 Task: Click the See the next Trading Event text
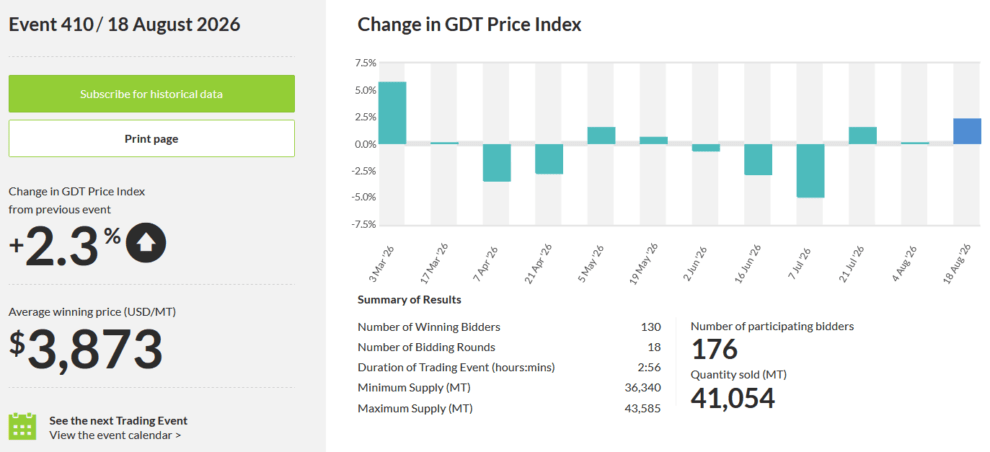[118, 420]
